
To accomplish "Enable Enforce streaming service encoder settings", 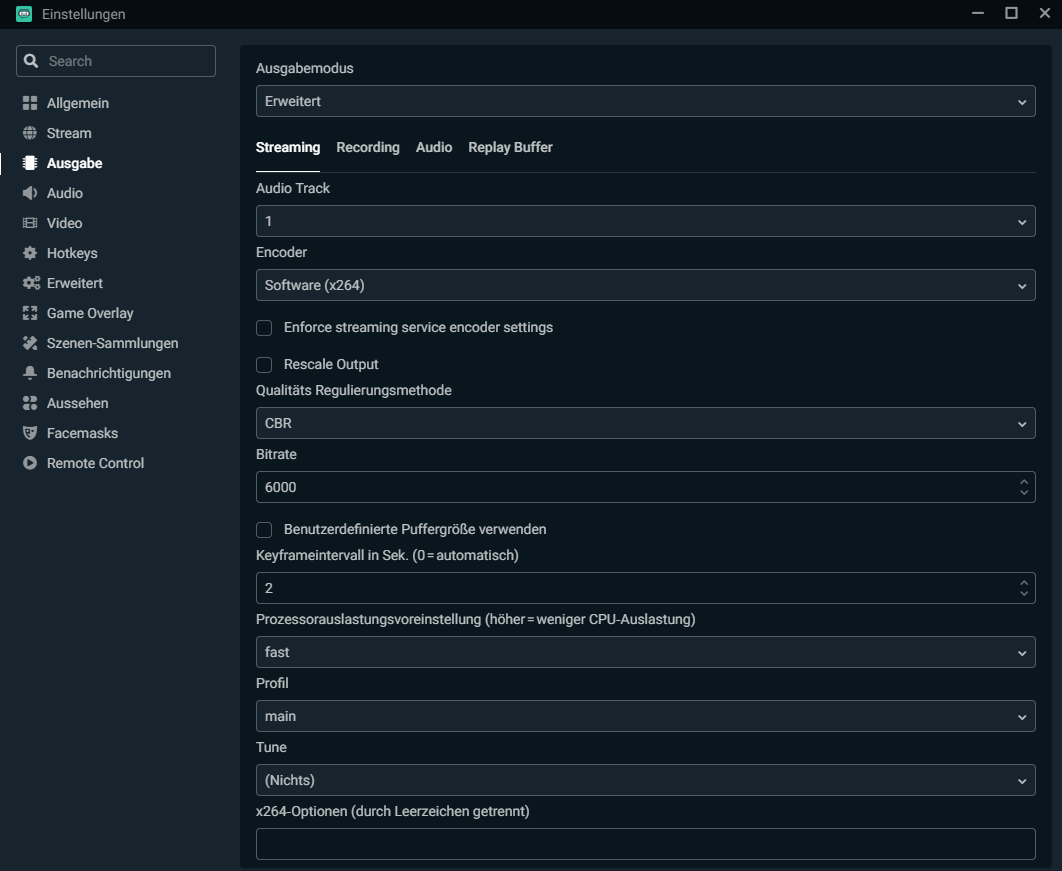I will click(x=264, y=328).
